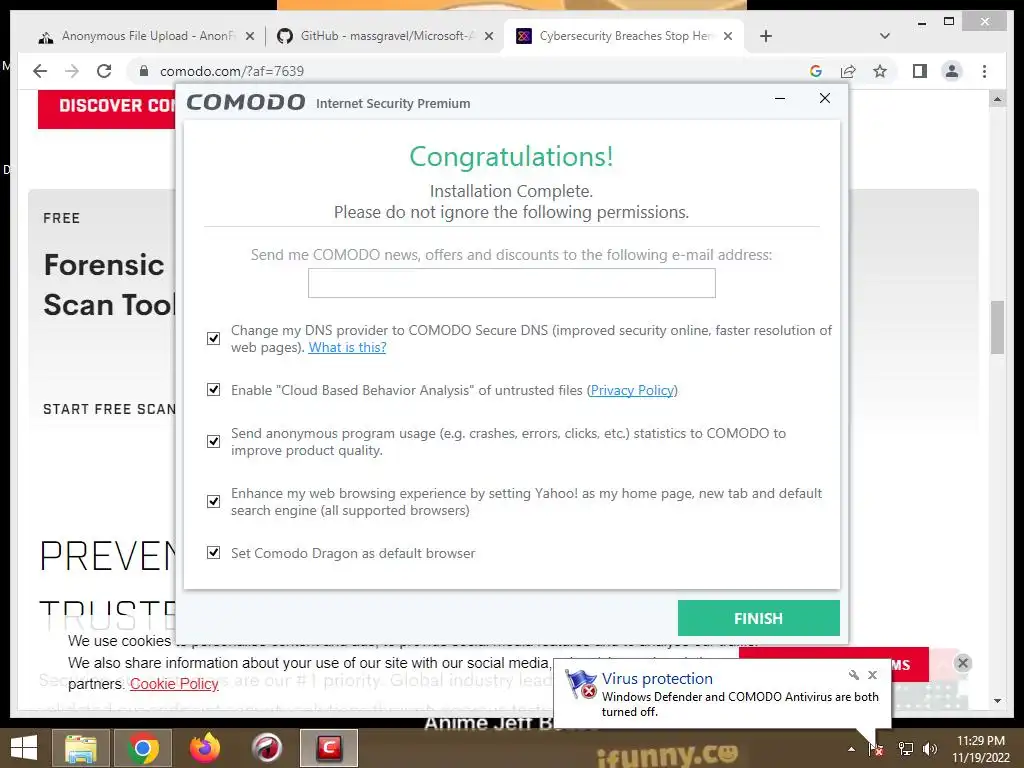The image size is (1024, 768).
Task: Click the Comodo installer taskbar icon
Action: pos(329,748)
